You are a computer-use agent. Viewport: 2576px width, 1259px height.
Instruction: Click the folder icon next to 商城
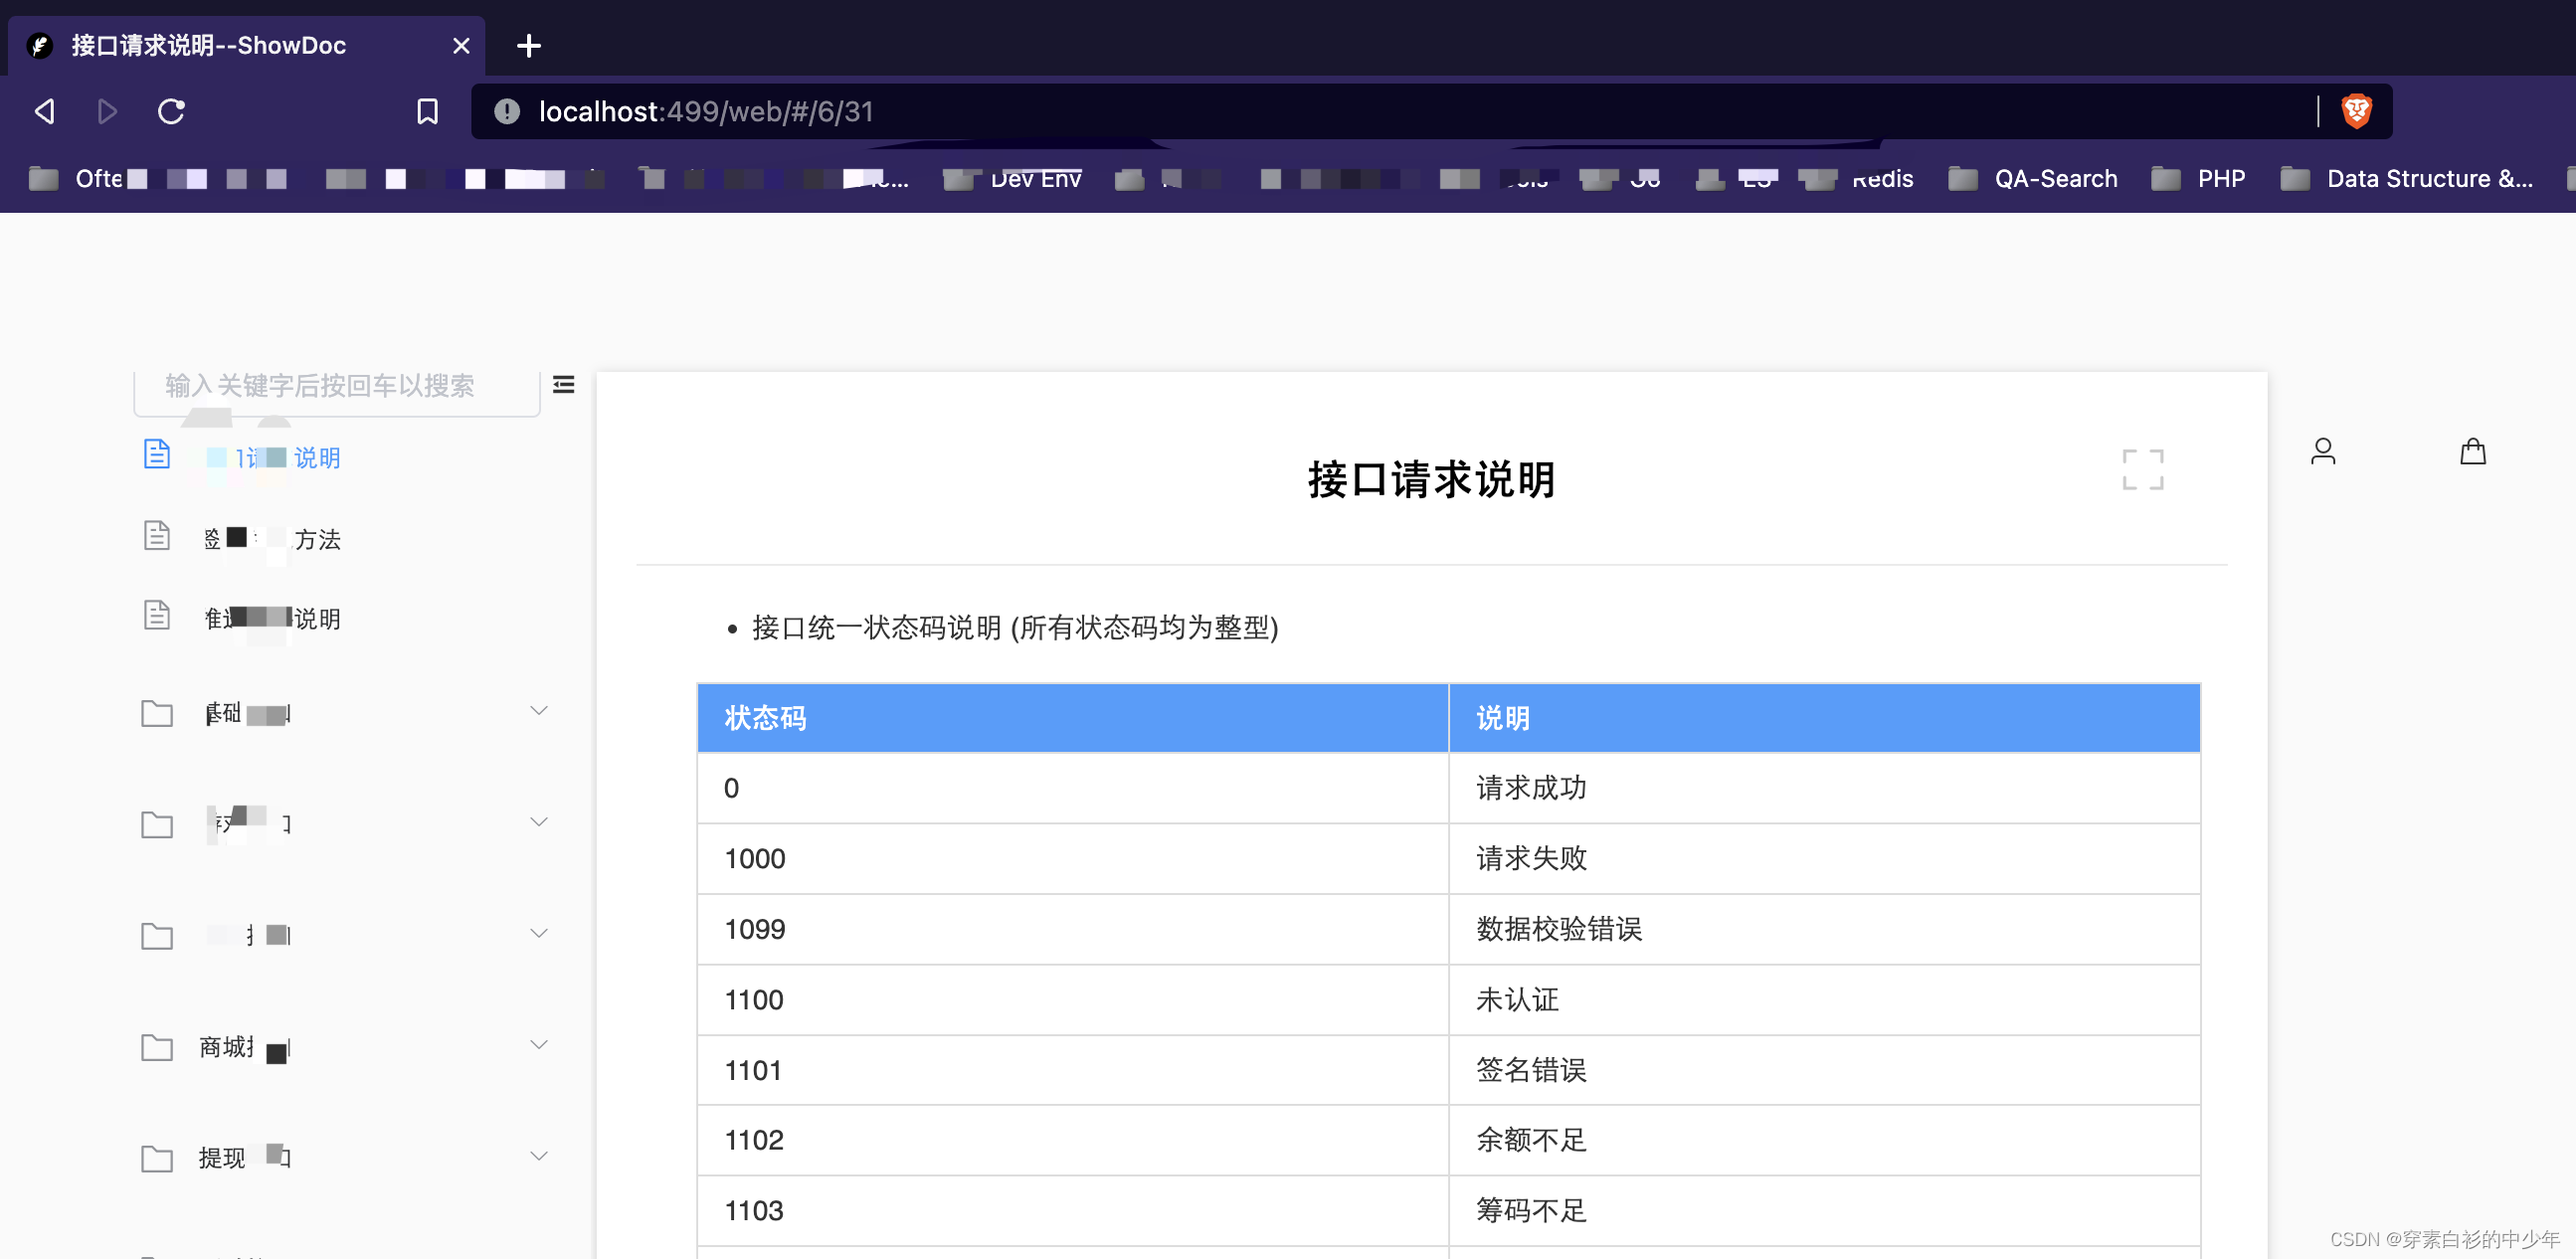coord(157,1047)
